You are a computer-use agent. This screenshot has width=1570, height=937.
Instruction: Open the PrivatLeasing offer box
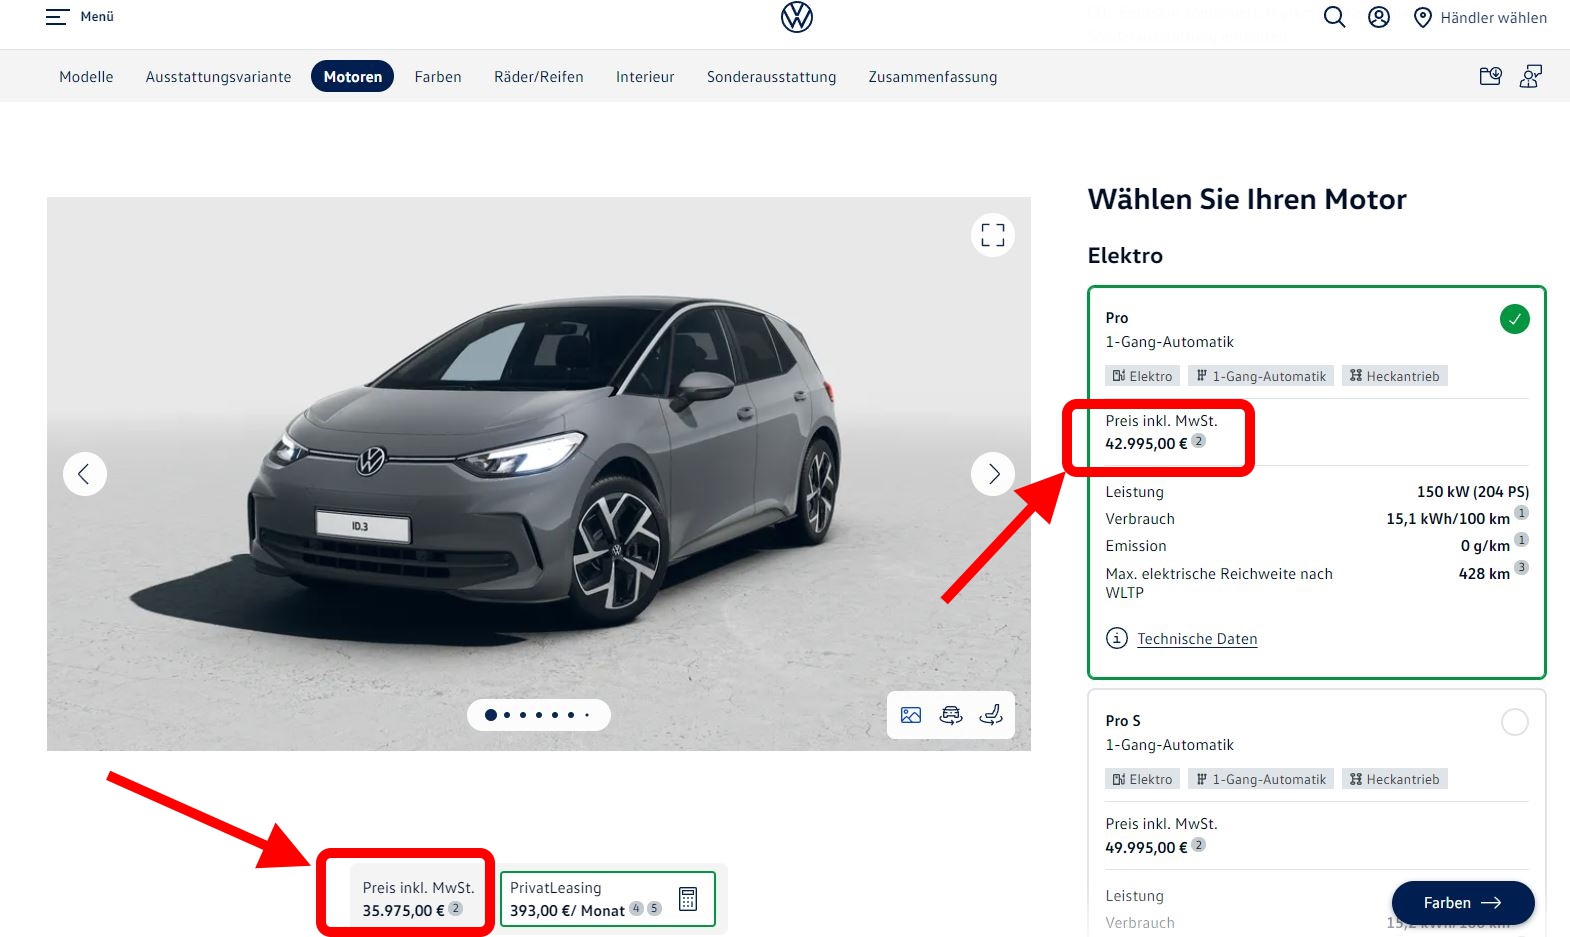(x=608, y=899)
